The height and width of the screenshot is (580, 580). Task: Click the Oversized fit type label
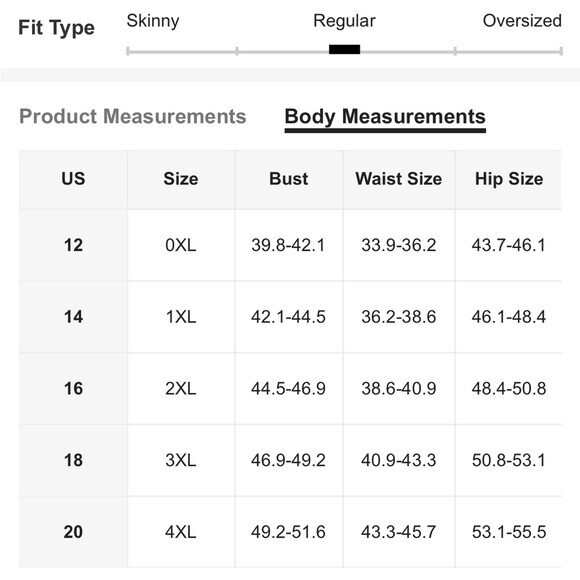(522, 21)
